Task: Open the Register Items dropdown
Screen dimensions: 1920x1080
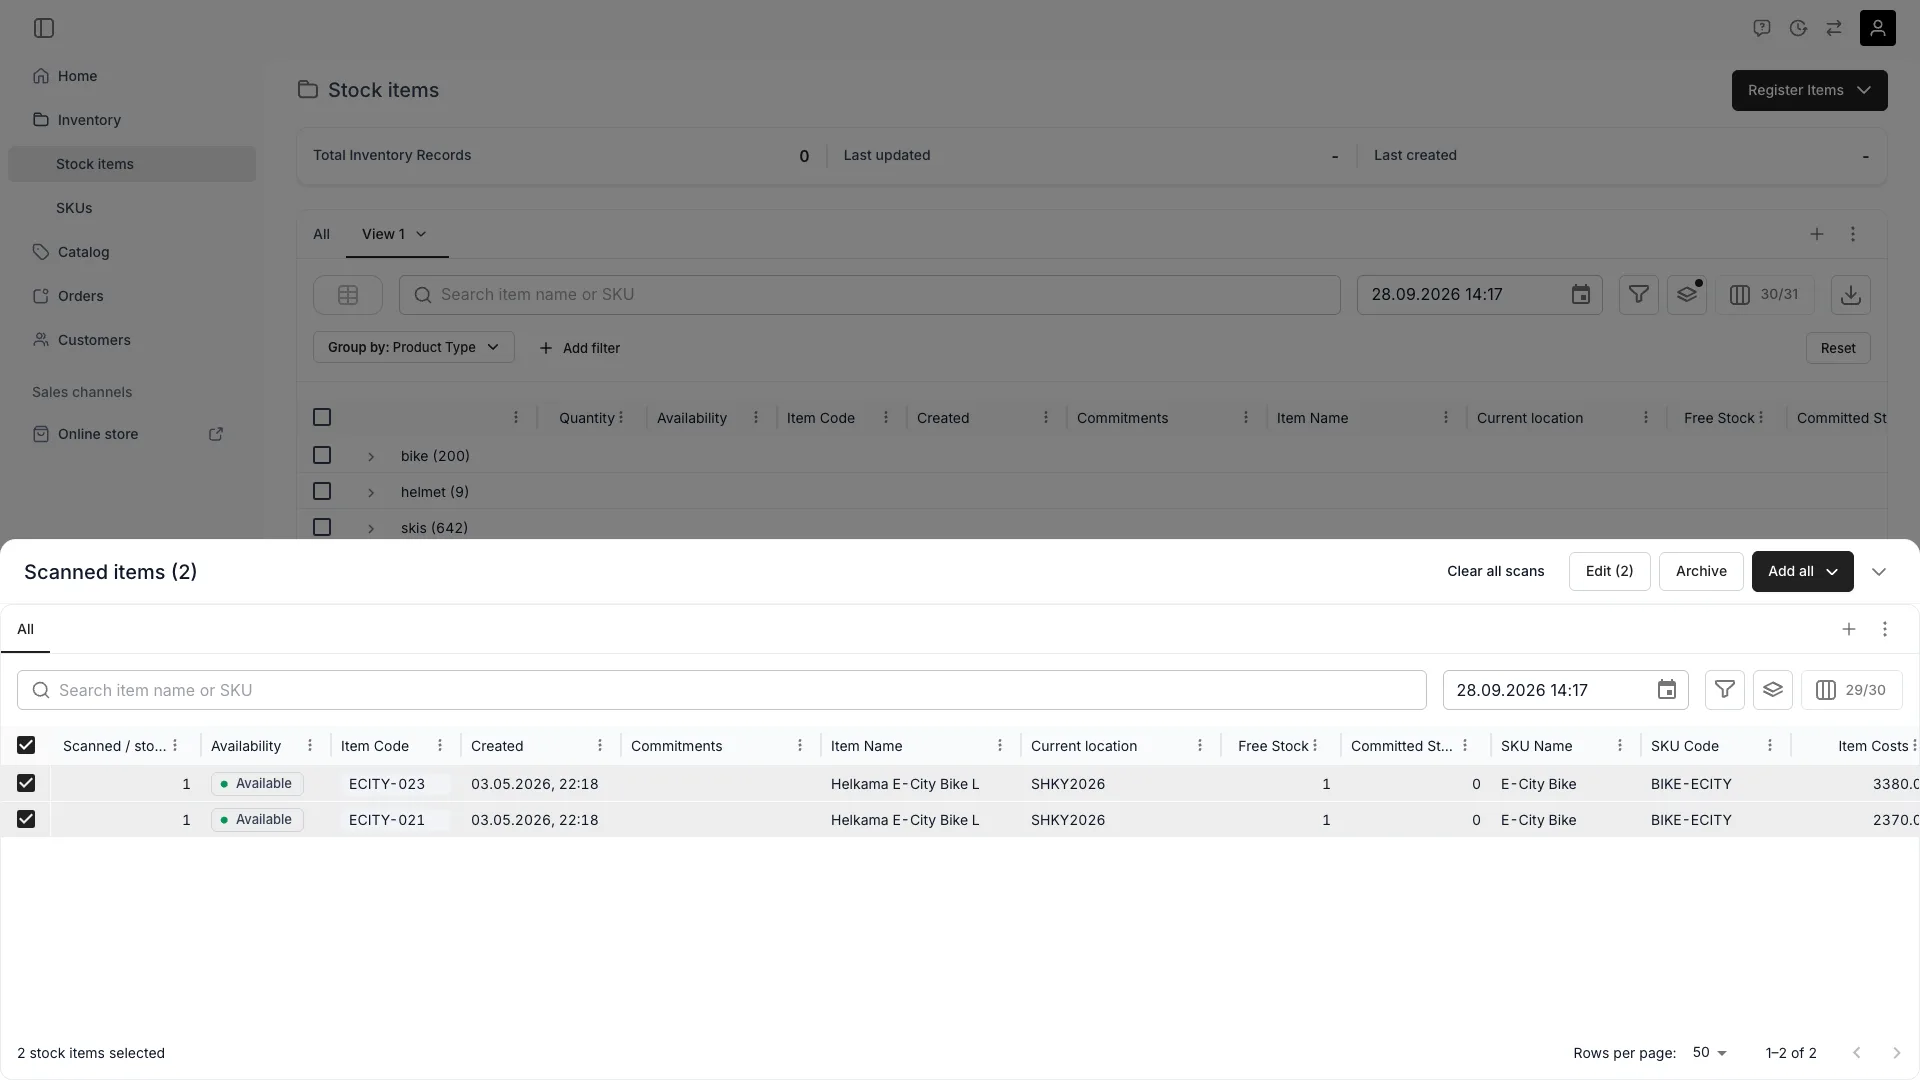Action: (1810, 90)
